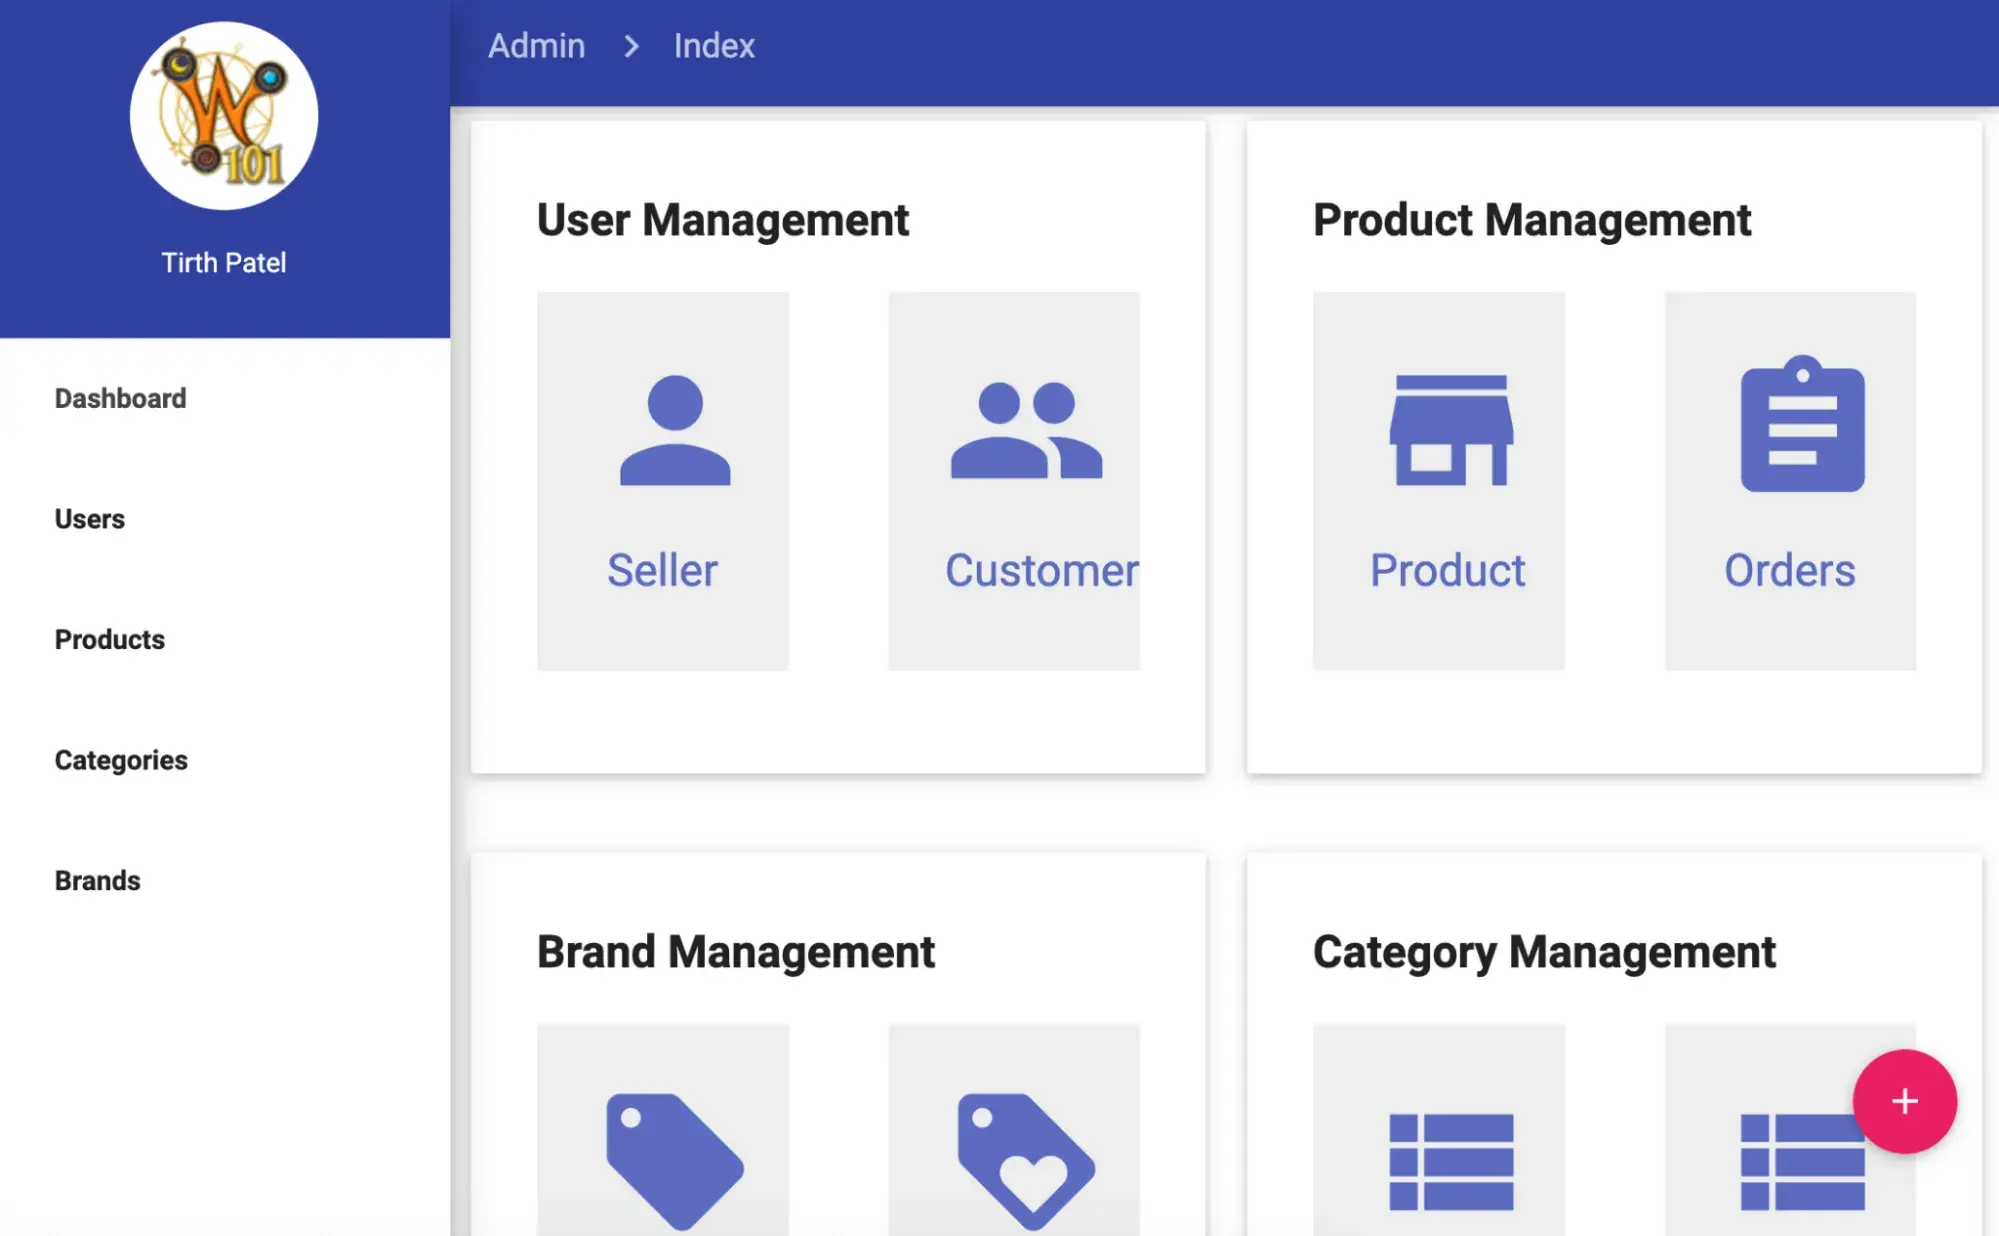Select Categories in the sidebar
Image resolution: width=1999 pixels, height=1236 pixels.
click(121, 760)
